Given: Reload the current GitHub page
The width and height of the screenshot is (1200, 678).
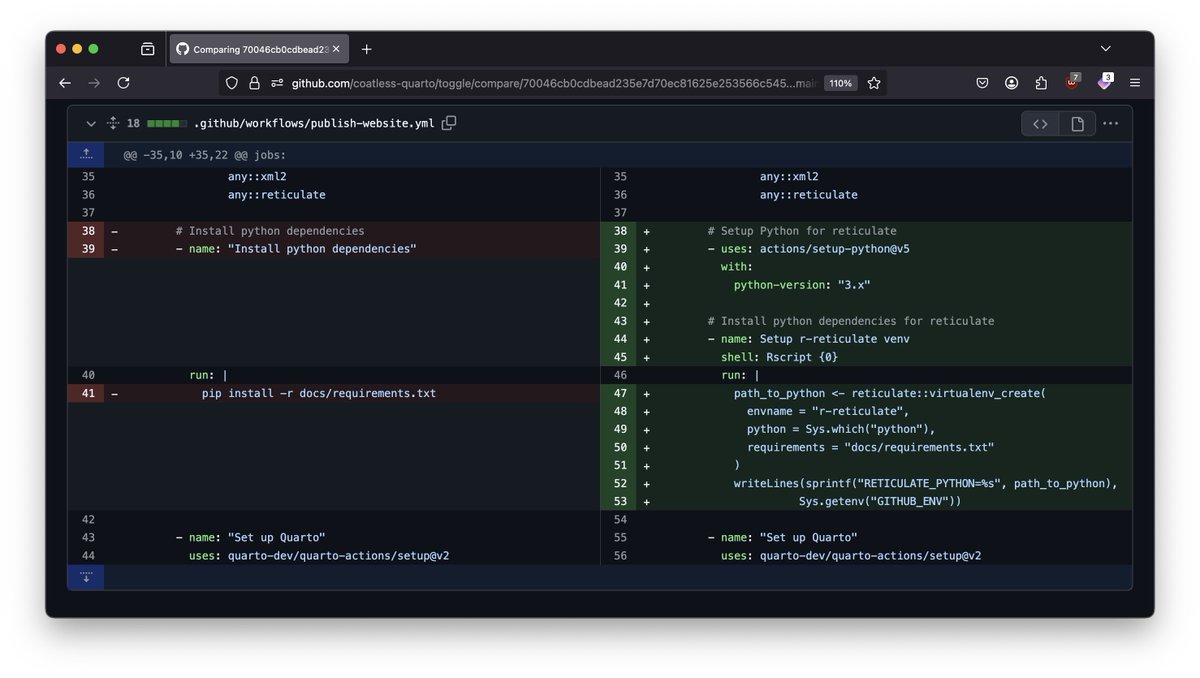Looking at the screenshot, I should tap(124, 83).
